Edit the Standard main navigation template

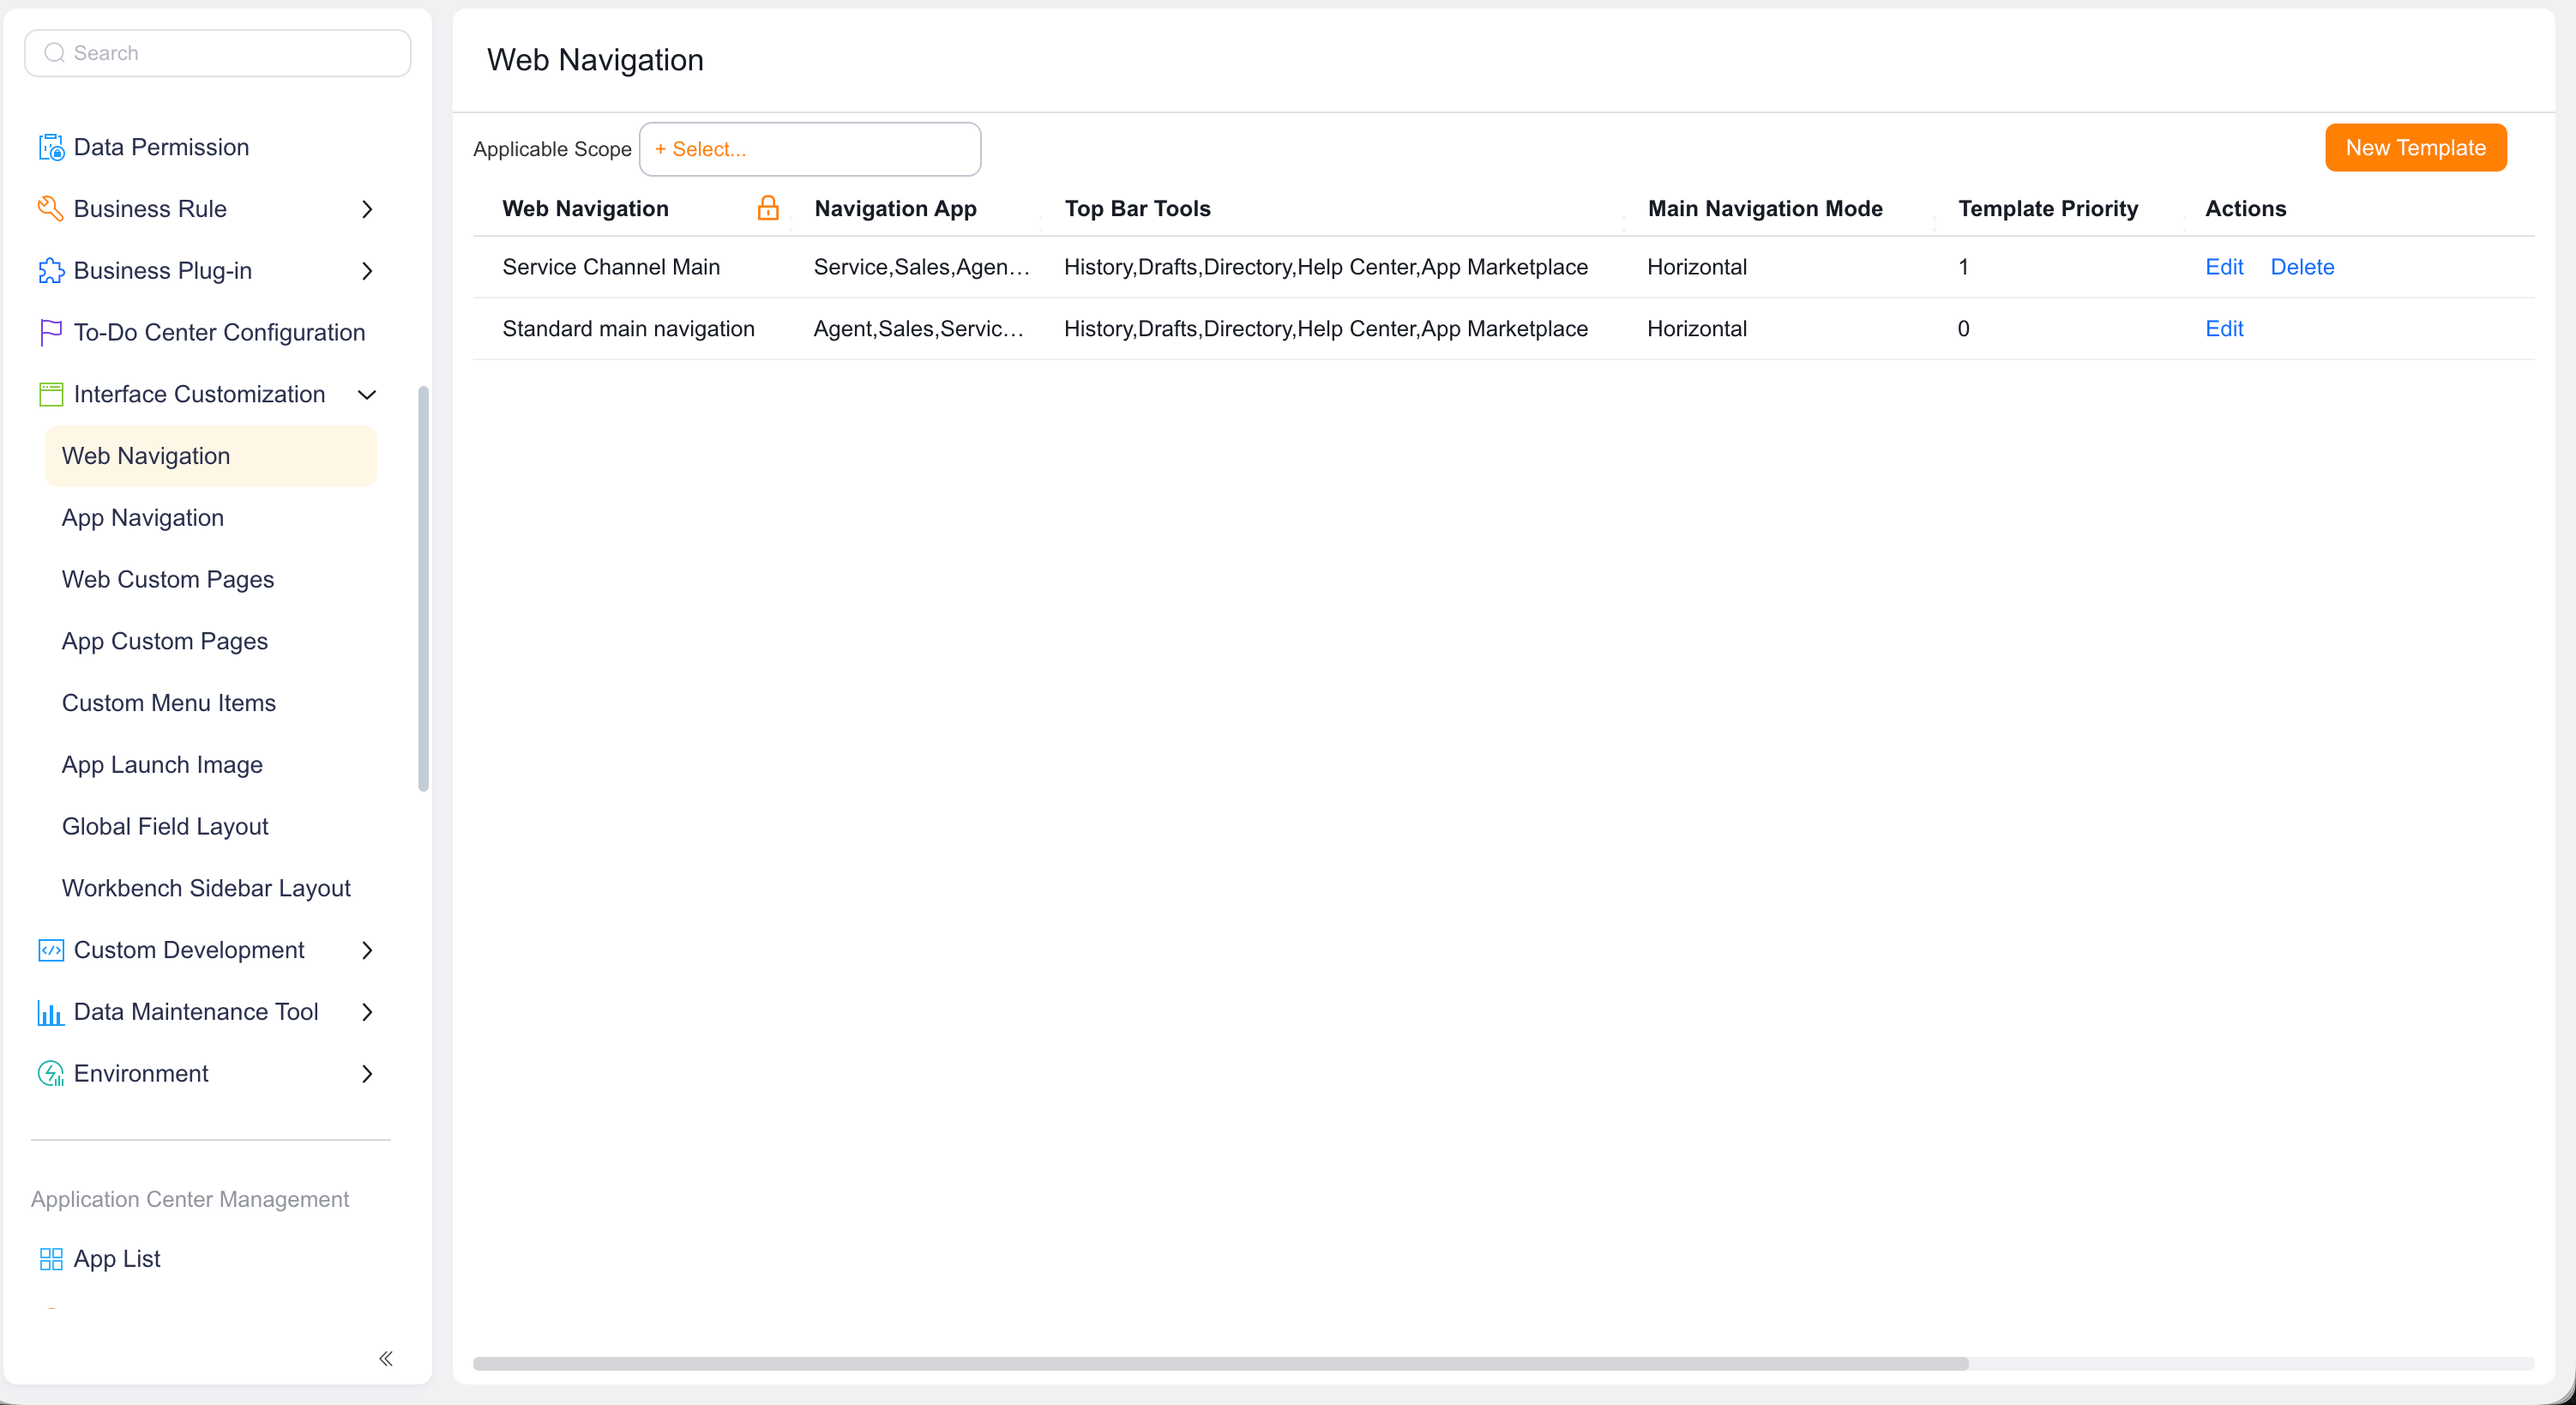[2224, 329]
